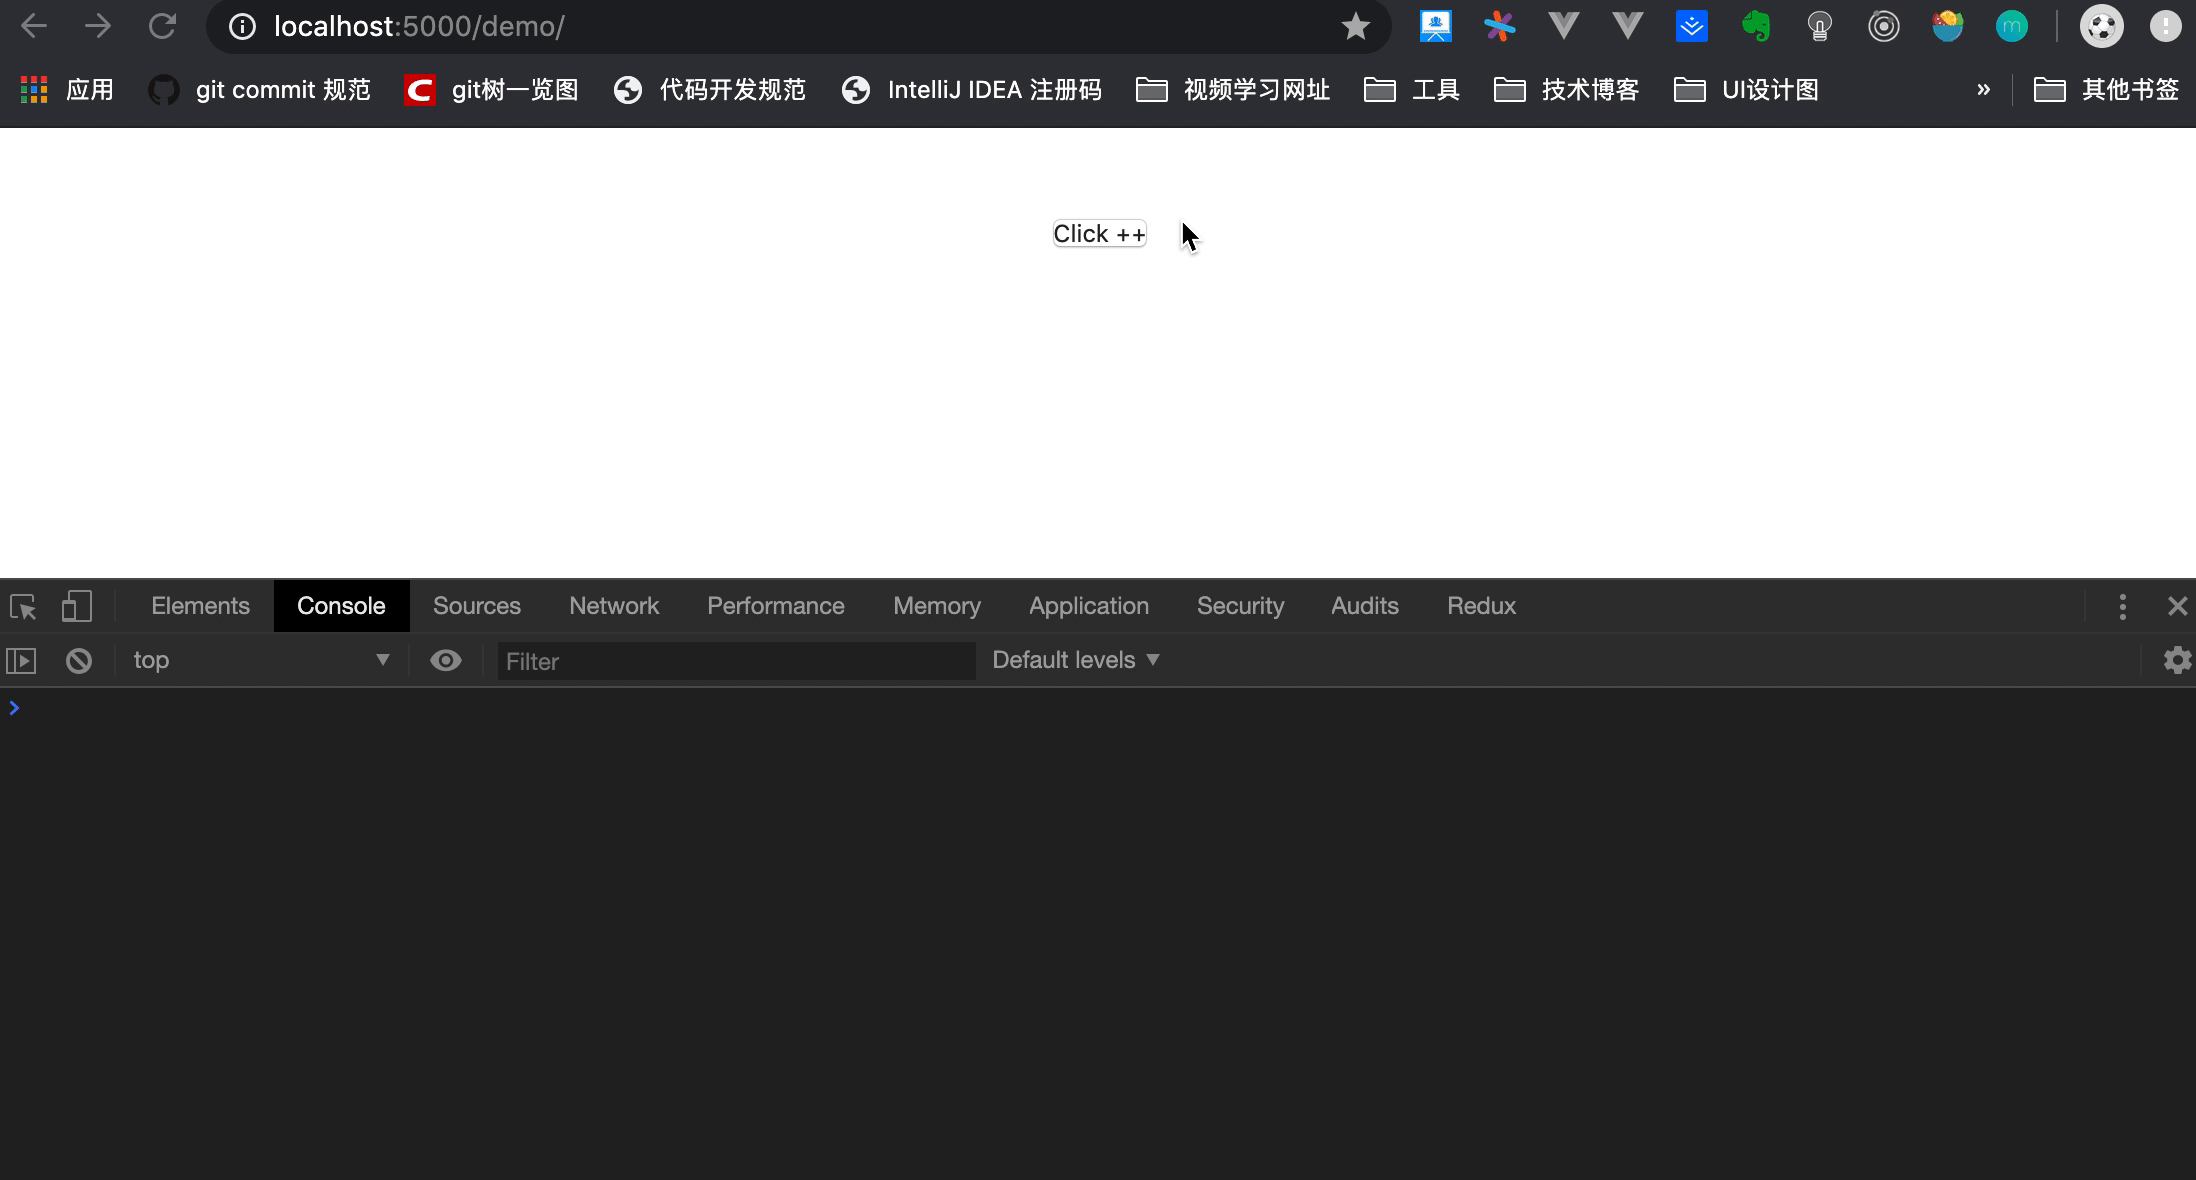Image resolution: width=2196 pixels, height=1180 pixels.
Task: Reload the page
Action: coord(163,26)
